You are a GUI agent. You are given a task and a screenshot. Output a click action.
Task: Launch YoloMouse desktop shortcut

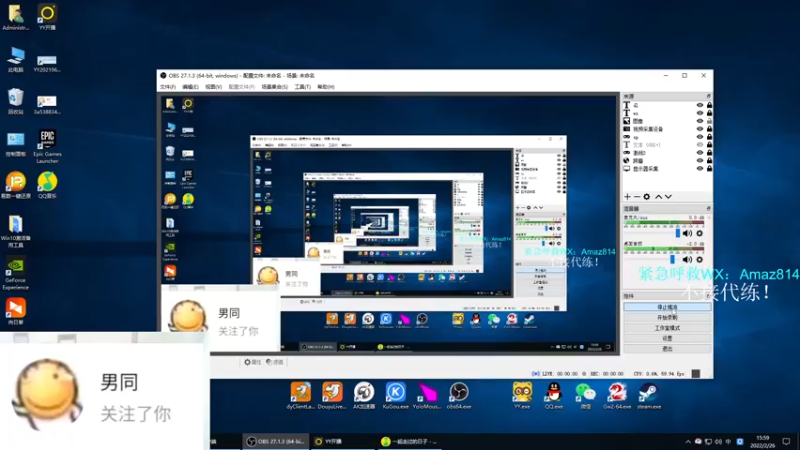point(427,396)
